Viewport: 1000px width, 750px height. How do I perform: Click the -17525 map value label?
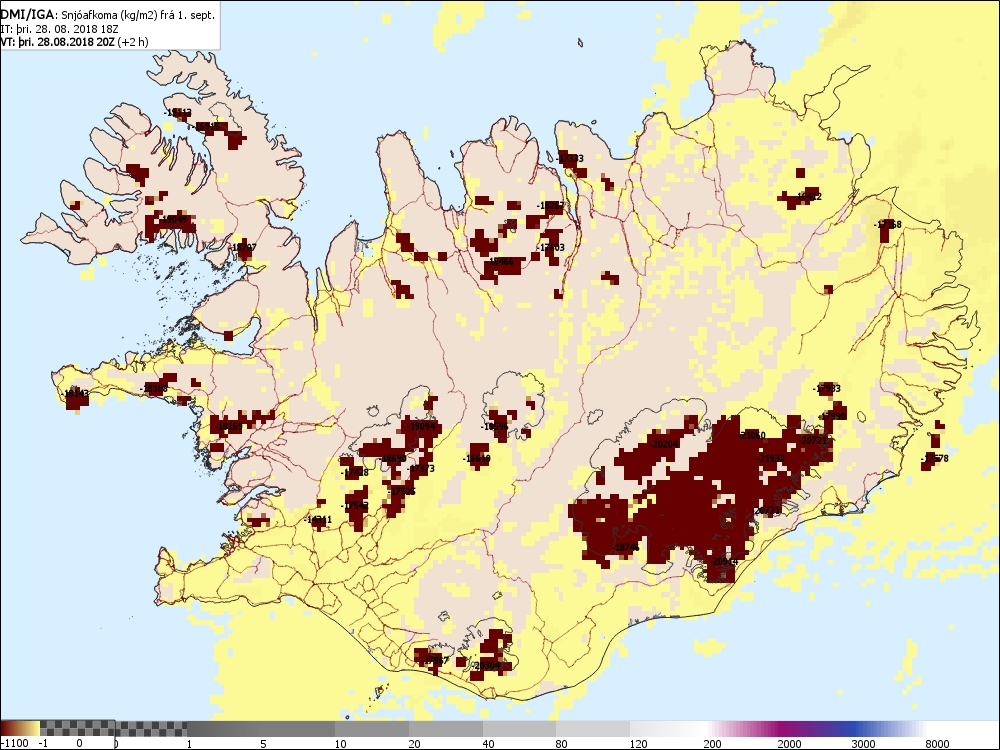tap(402, 492)
